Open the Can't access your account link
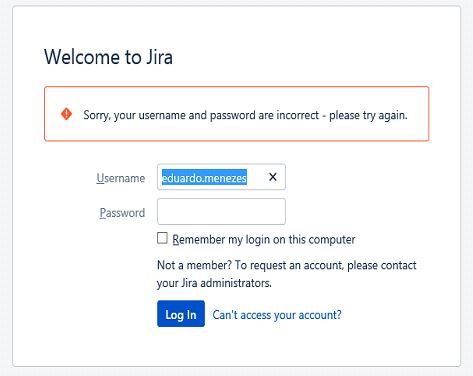 click(x=277, y=315)
